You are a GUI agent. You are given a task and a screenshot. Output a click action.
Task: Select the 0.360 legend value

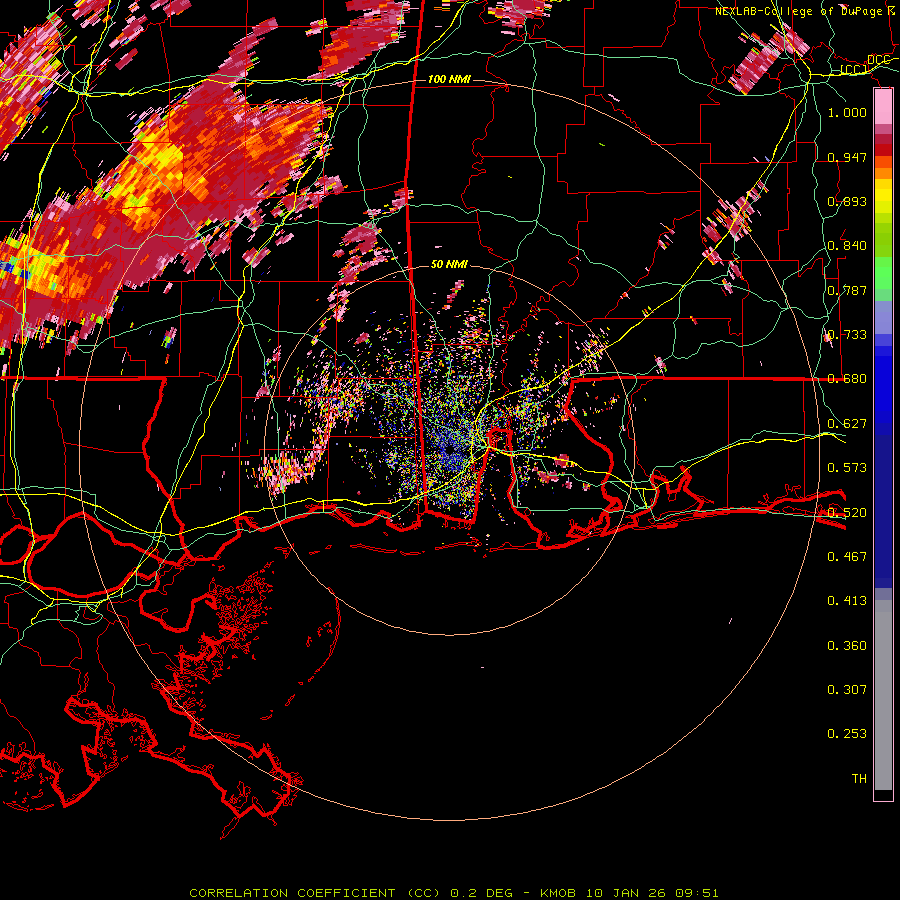[x=847, y=646]
